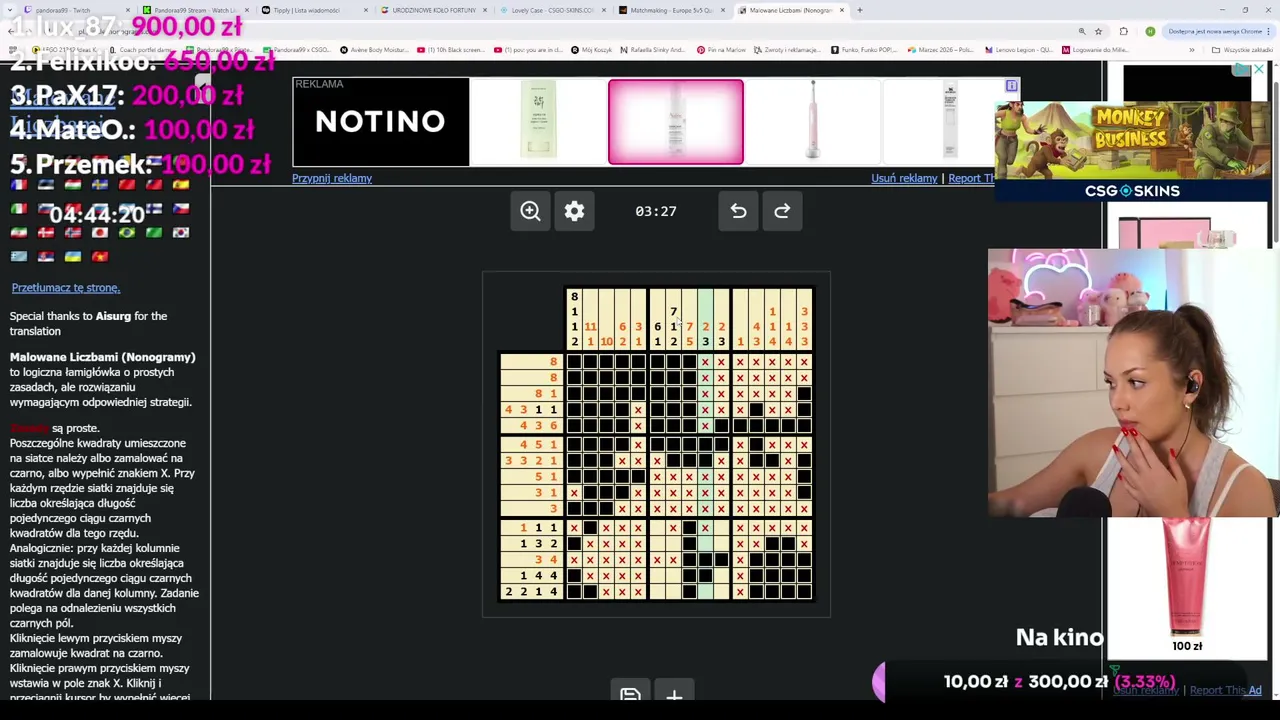
Task: Click the plus icon below the puzzle
Action: coord(674,694)
